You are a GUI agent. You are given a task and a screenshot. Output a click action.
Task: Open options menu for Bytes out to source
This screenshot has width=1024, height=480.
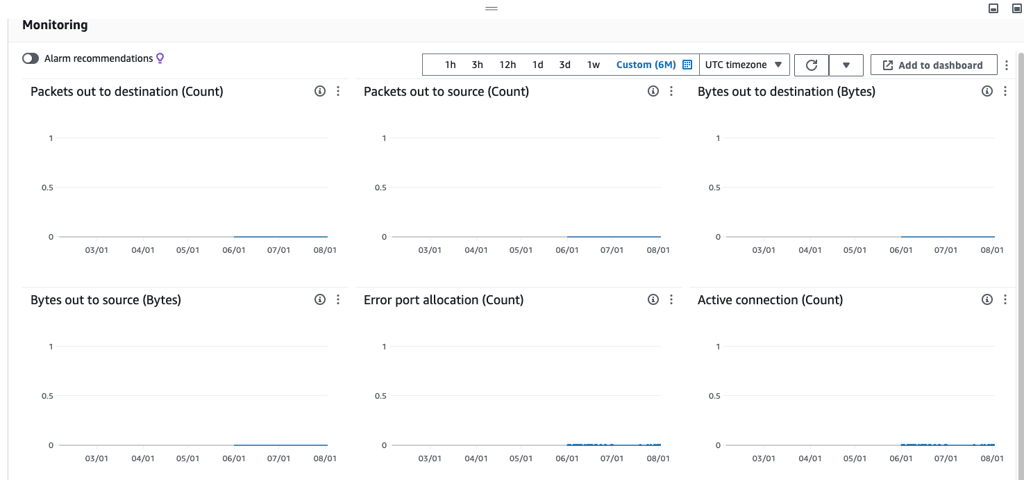(x=338, y=300)
